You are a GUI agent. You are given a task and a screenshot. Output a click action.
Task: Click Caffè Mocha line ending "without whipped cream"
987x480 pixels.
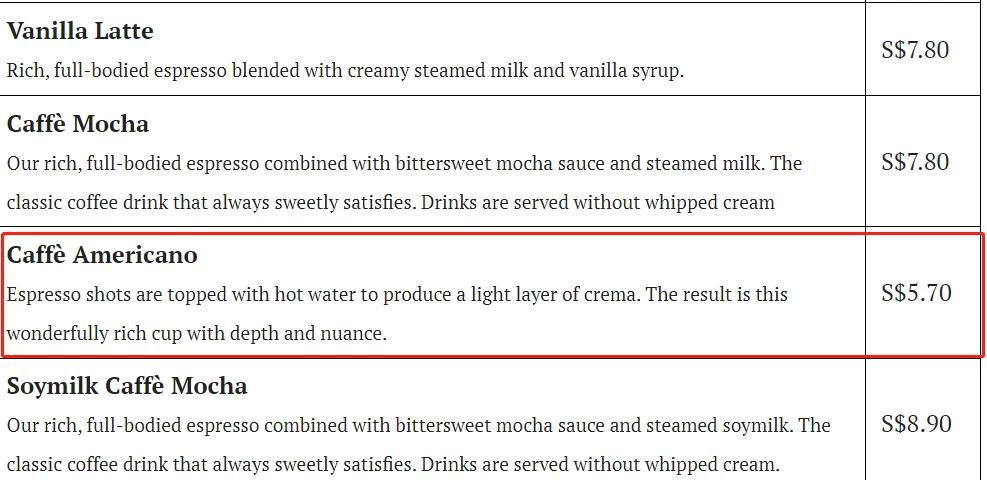pyautogui.click(x=390, y=203)
